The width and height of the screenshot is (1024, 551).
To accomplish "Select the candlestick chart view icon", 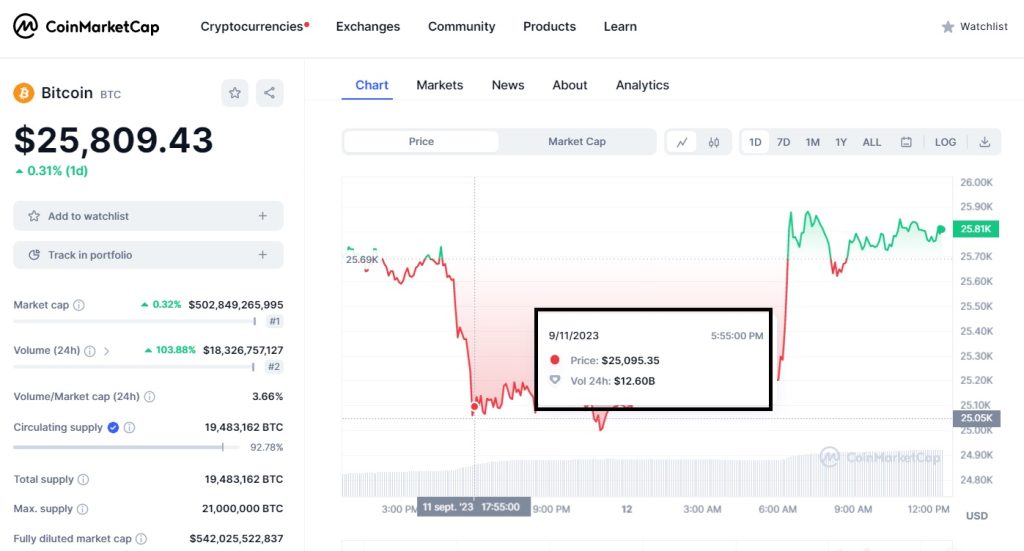I will [714, 142].
